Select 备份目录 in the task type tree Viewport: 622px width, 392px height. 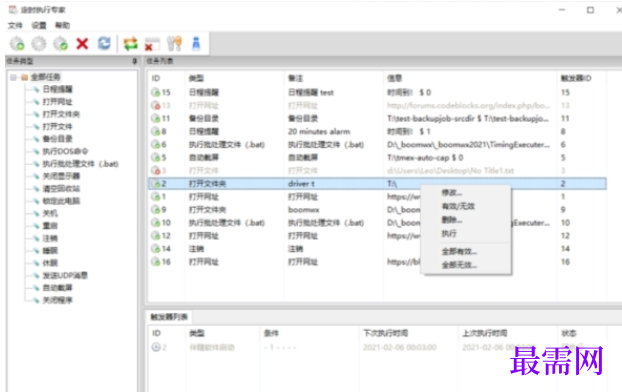pyautogui.click(x=58, y=139)
